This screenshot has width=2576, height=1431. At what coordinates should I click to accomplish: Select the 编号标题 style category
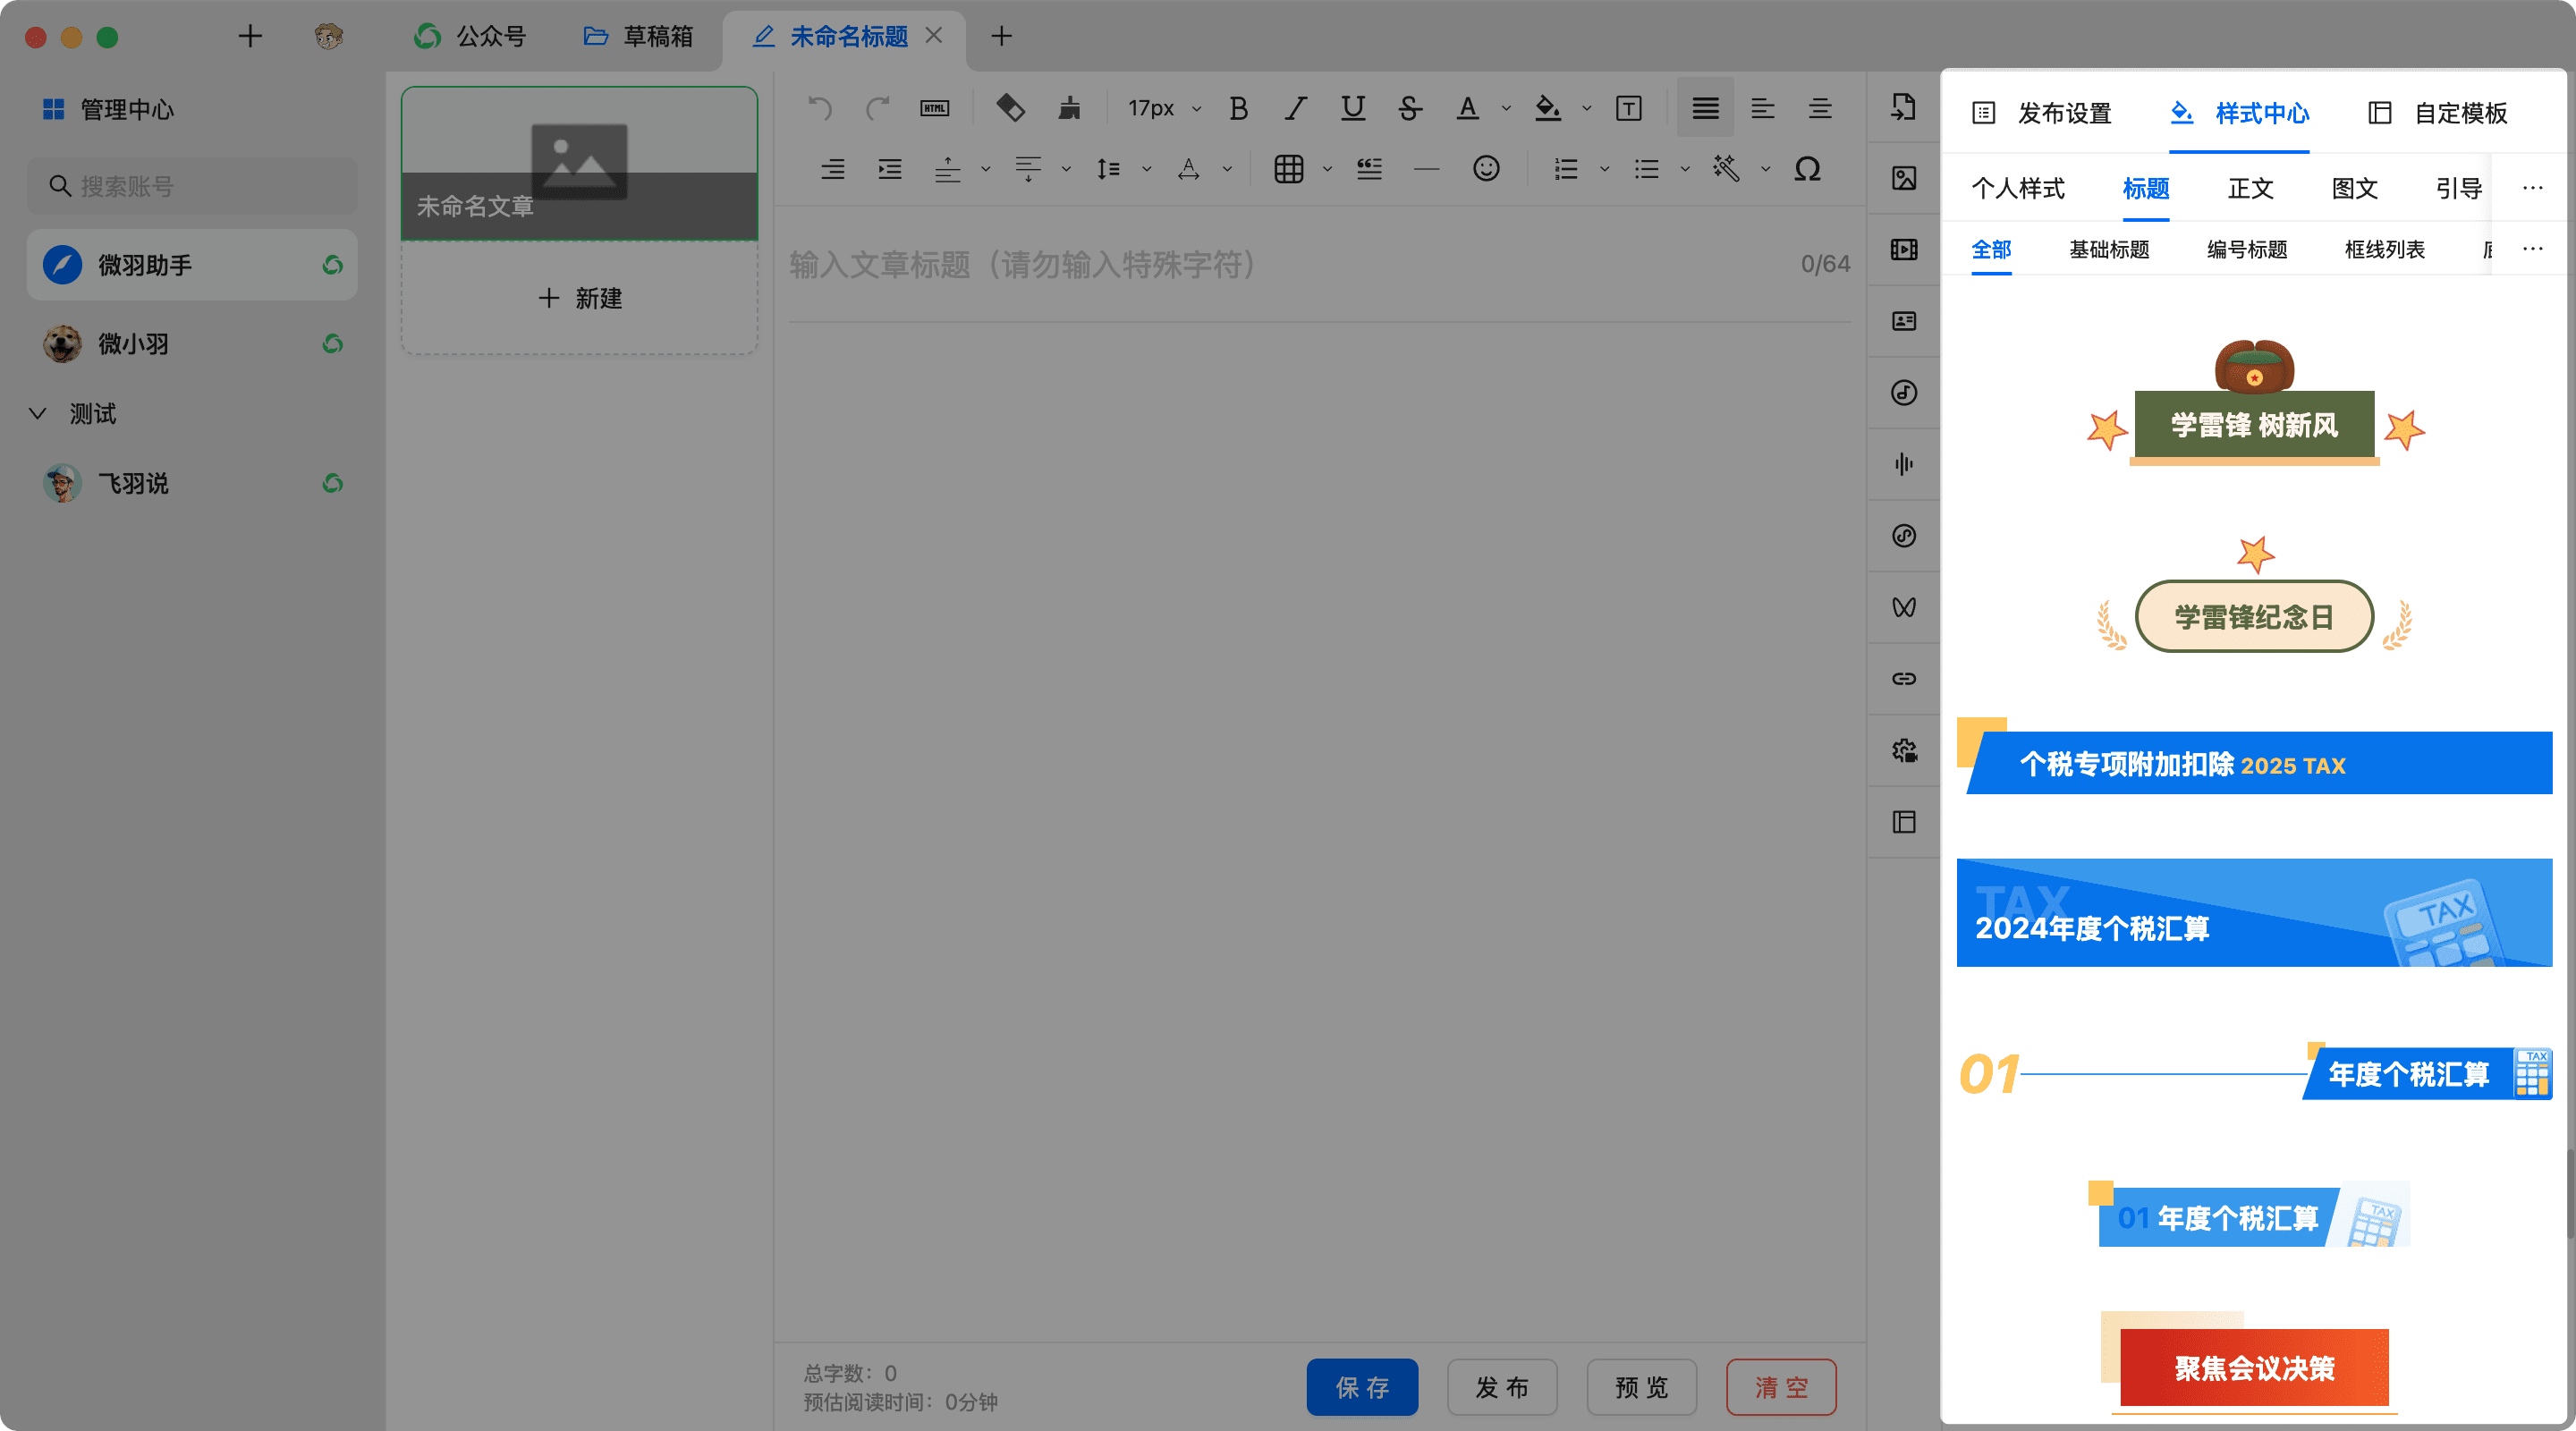pyautogui.click(x=2246, y=249)
